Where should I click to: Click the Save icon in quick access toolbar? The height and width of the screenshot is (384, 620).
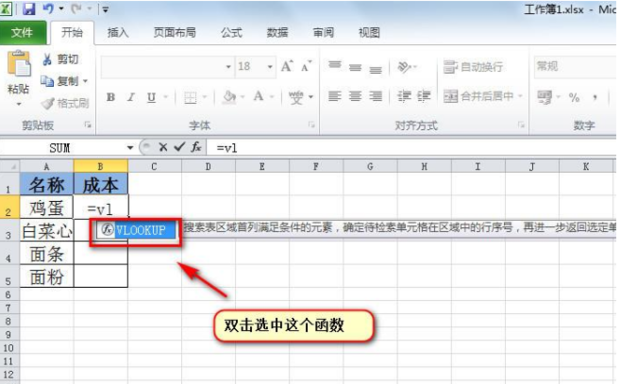tap(28, 9)
